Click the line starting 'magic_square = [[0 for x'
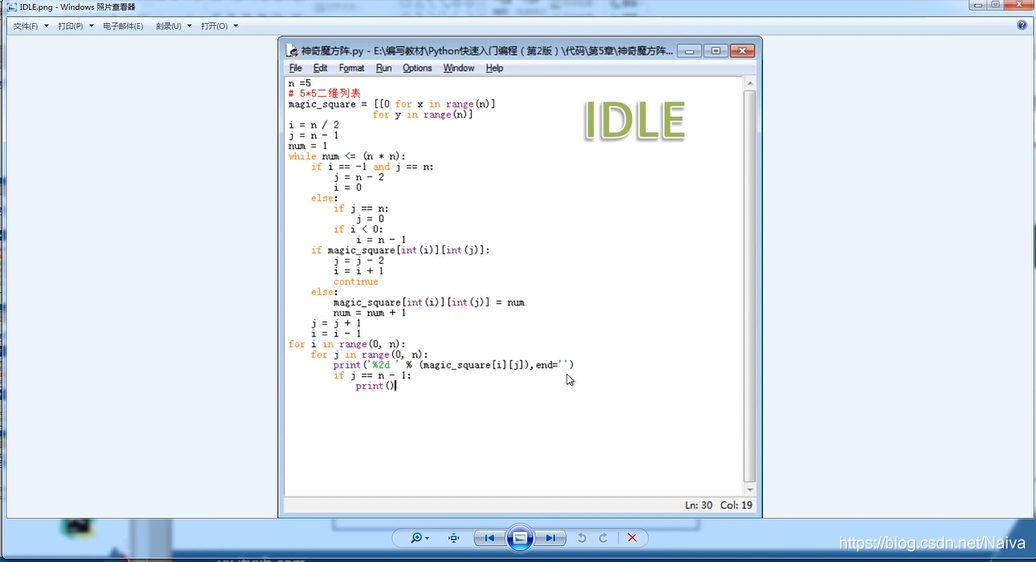1036x562 pixels. click(x=392, y=104)
